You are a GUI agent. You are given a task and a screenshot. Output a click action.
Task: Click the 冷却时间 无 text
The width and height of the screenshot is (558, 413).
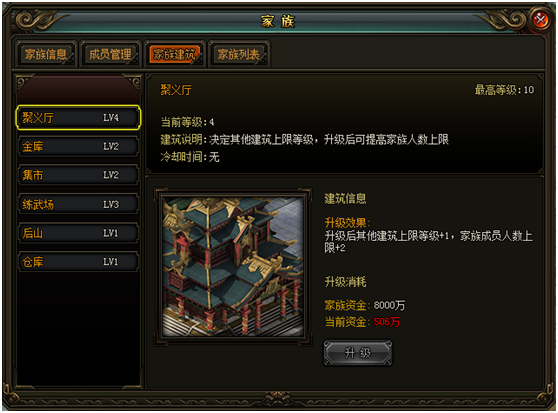click(x=190, y=157)
